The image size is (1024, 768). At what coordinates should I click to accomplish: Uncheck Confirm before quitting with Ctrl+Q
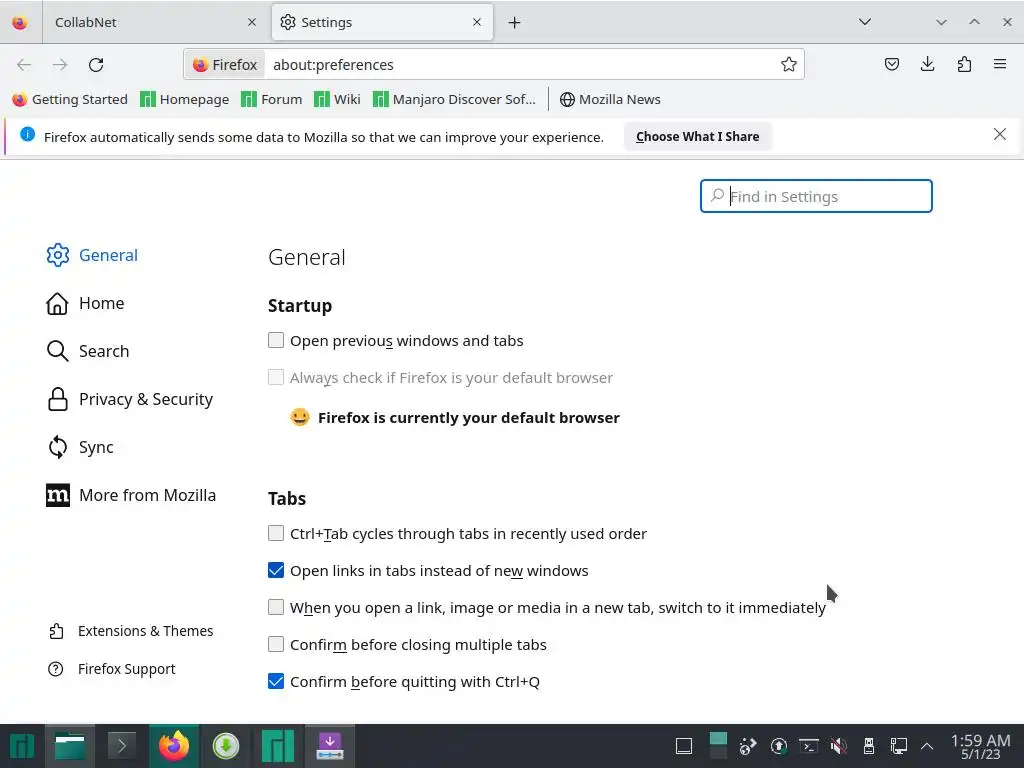276,681
